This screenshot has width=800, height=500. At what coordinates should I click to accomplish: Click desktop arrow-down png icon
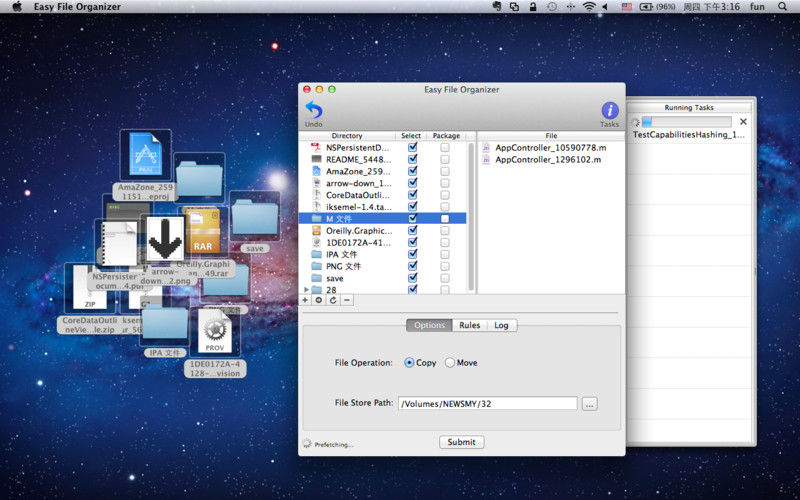click(x=165, y=238)
